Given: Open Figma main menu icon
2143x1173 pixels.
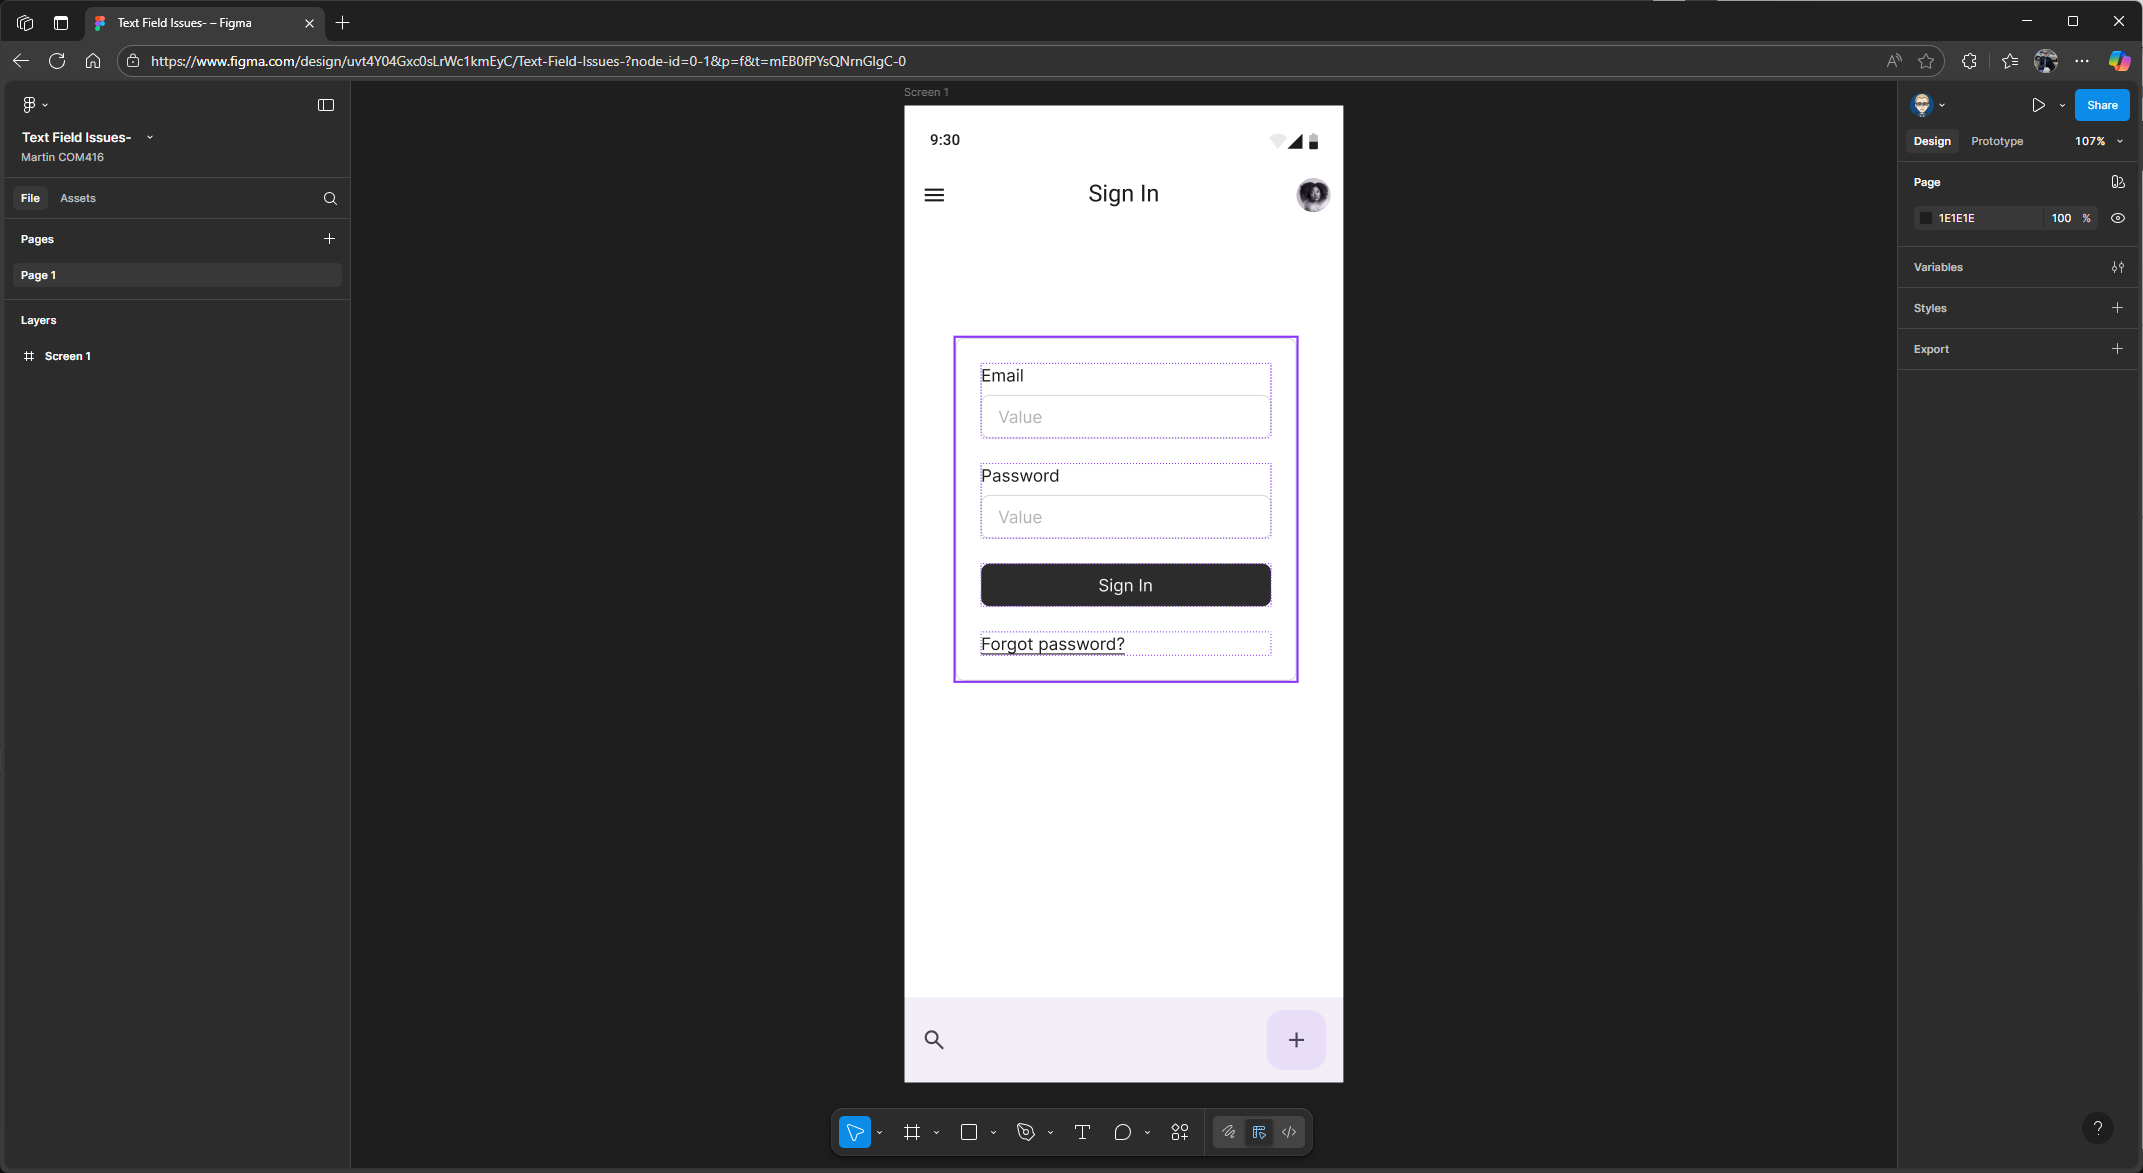Looking at the screenshot, I should [x=30, y=105].
